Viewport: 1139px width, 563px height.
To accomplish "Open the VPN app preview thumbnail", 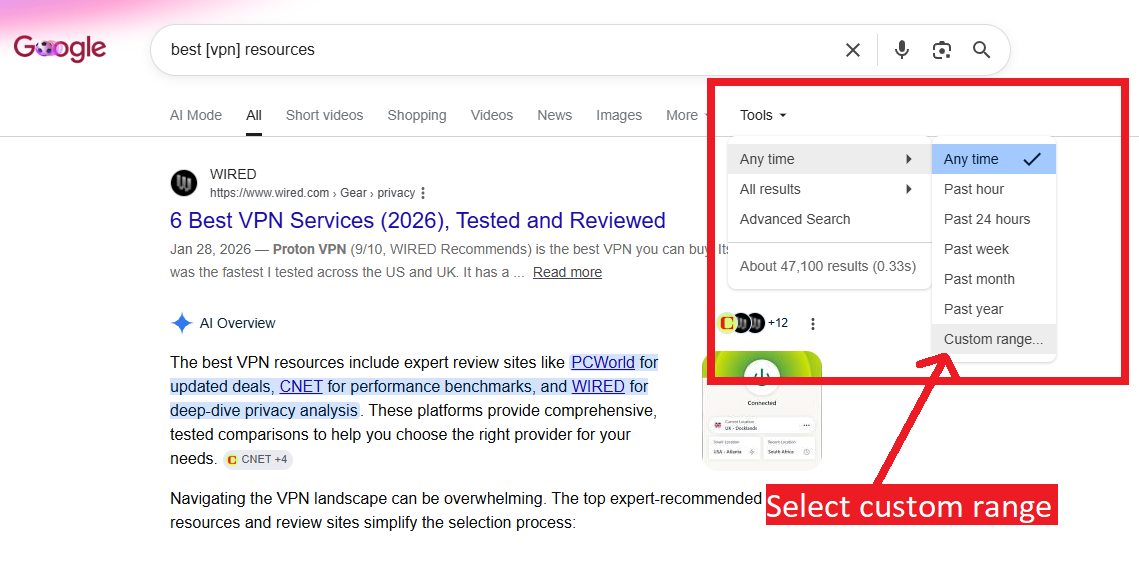I will [x=762, y=410].
